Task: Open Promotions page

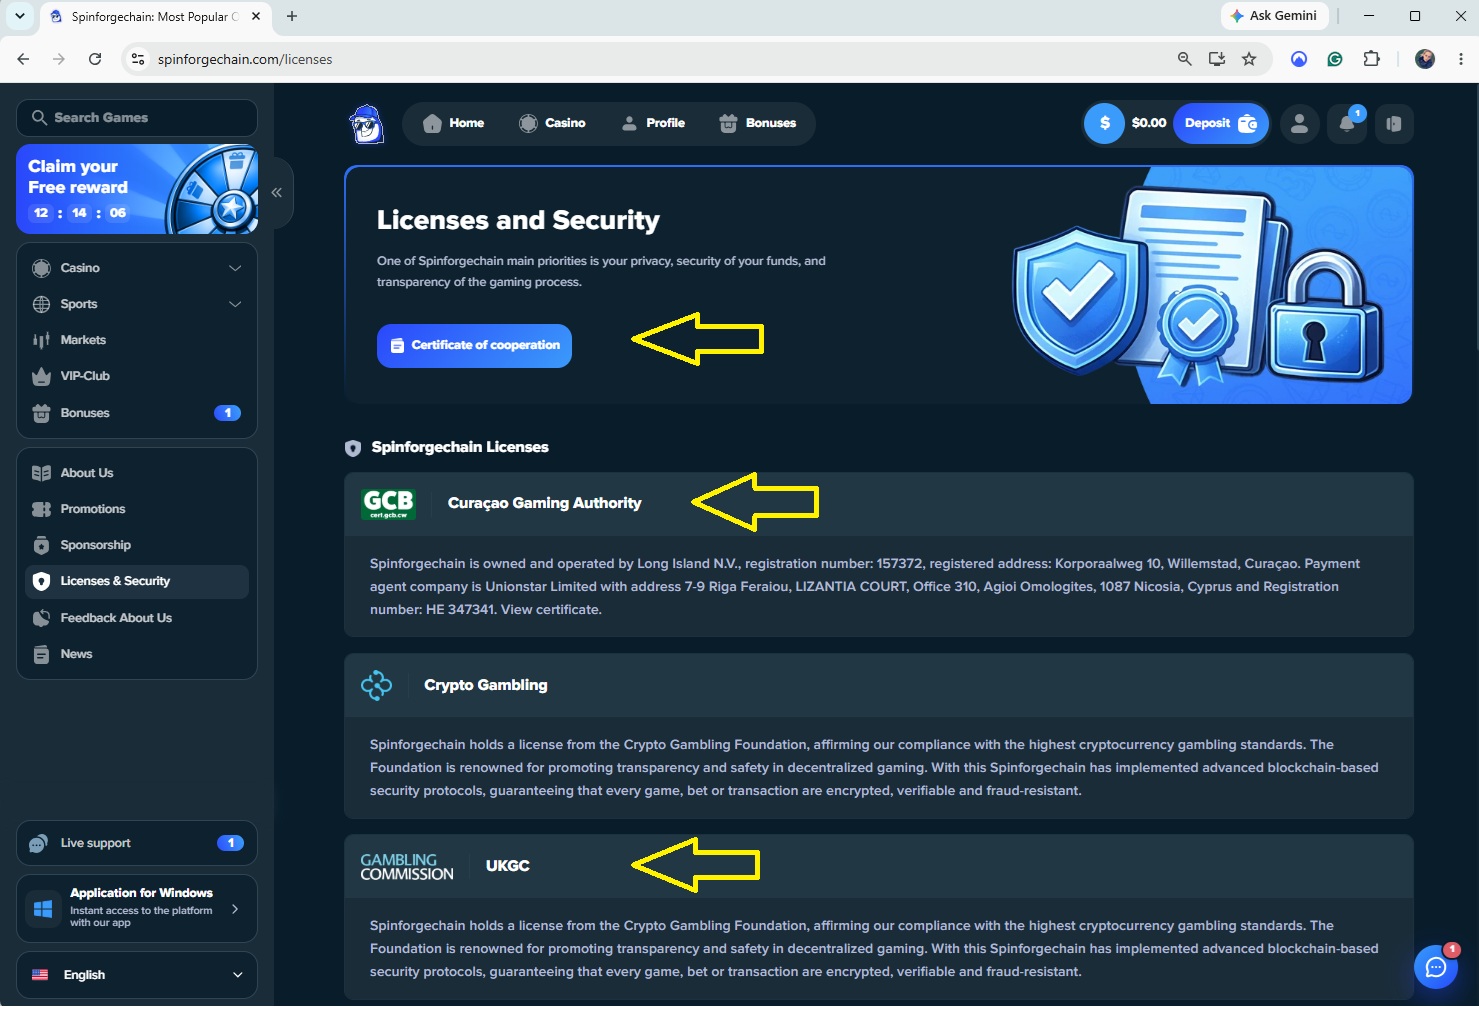Action: point(137,509)
